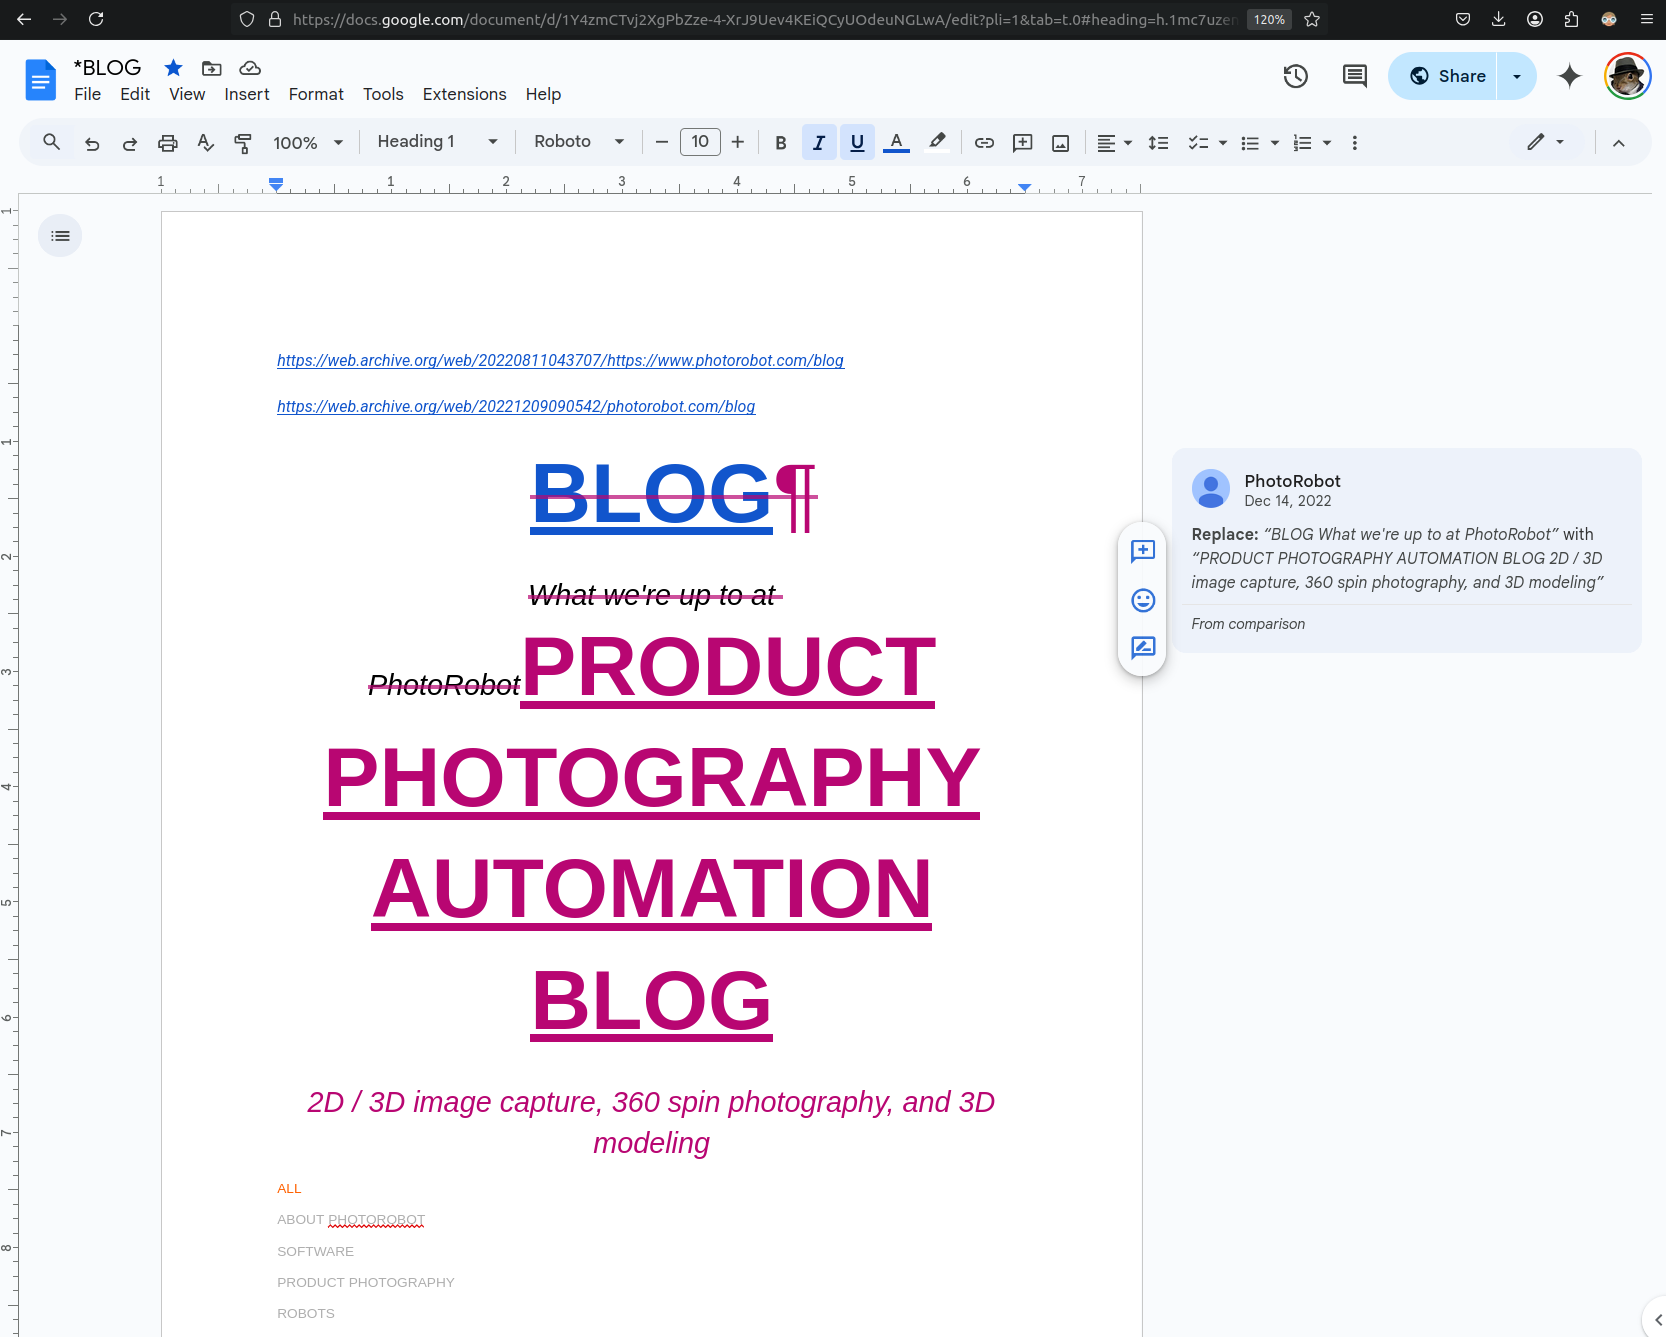
Task: Open the Tools menu
Action: click(x=383, y=94)
